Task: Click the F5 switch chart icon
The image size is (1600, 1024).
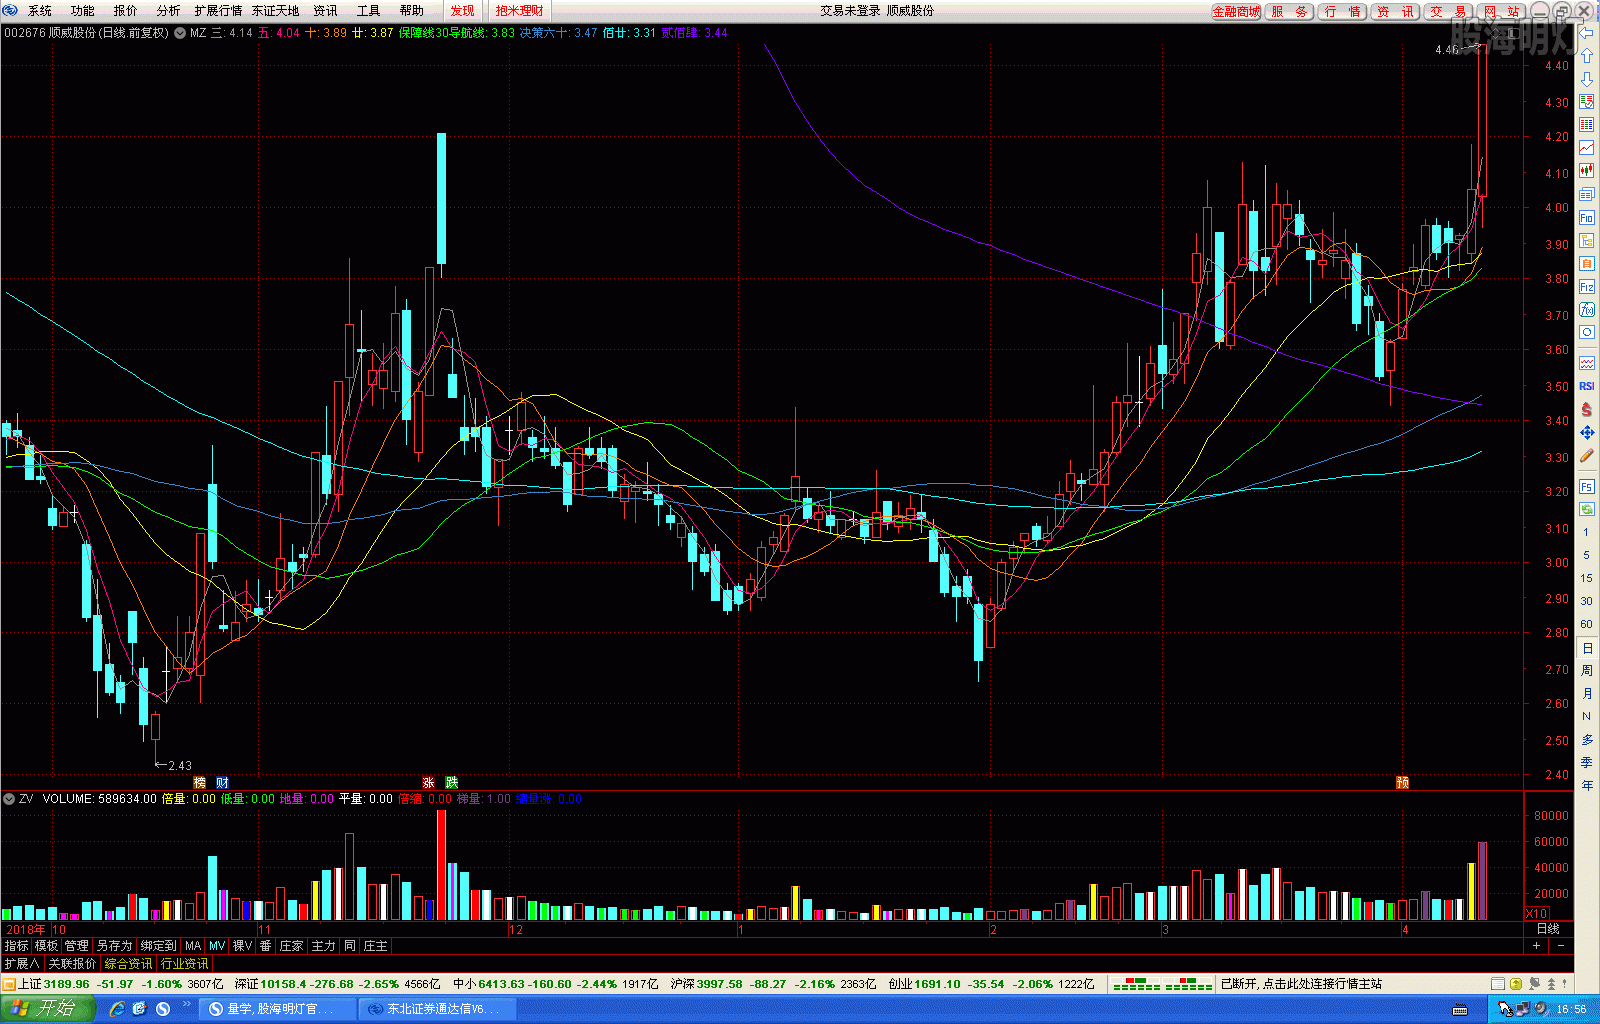Action: tap(1587, 486)
